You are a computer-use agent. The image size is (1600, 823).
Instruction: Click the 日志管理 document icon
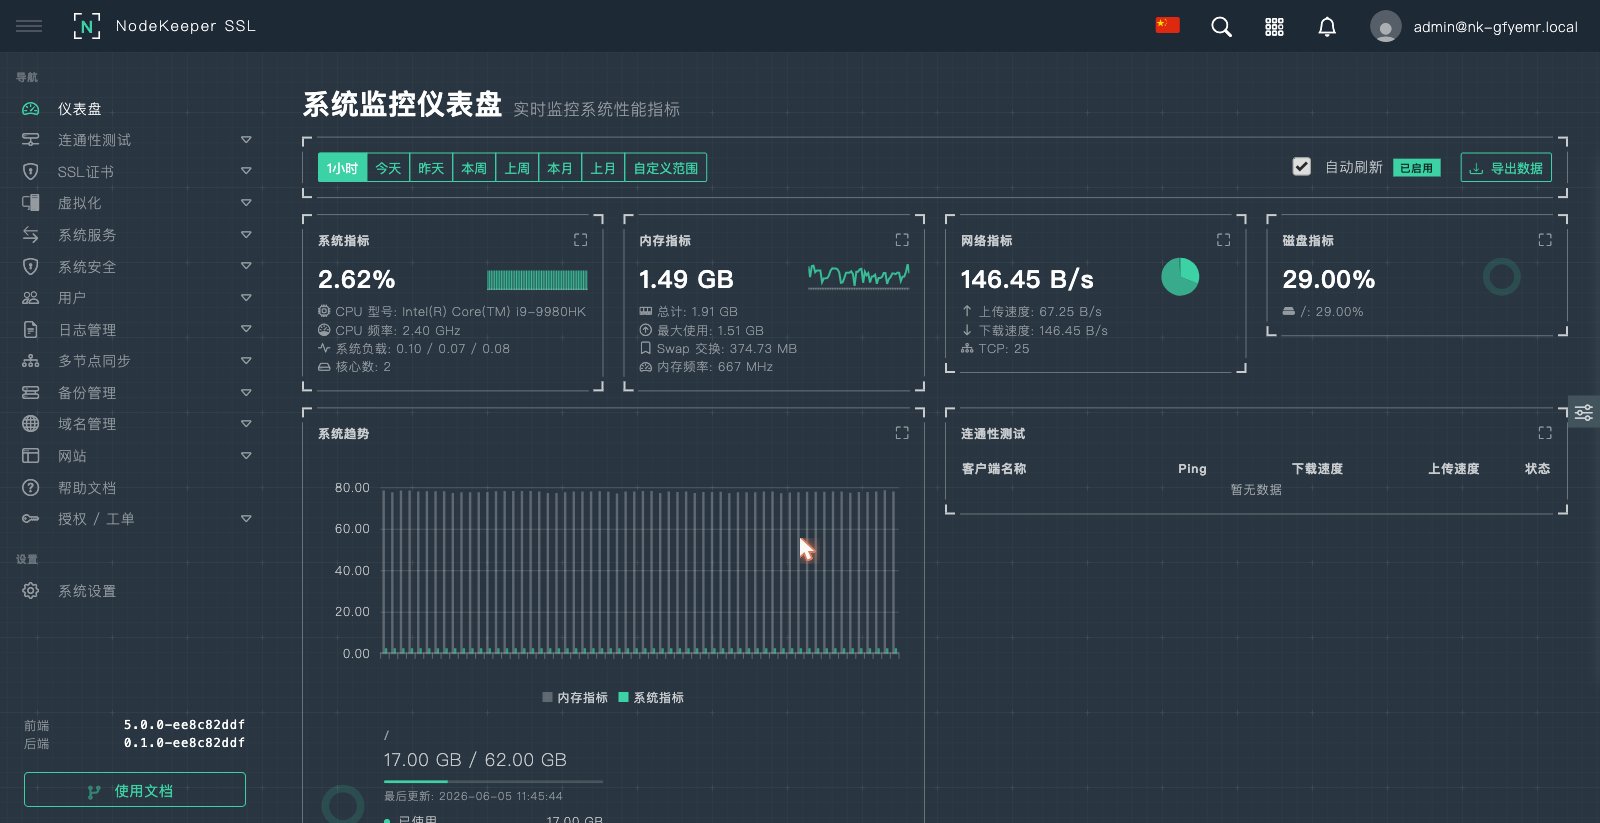[31, 330]
